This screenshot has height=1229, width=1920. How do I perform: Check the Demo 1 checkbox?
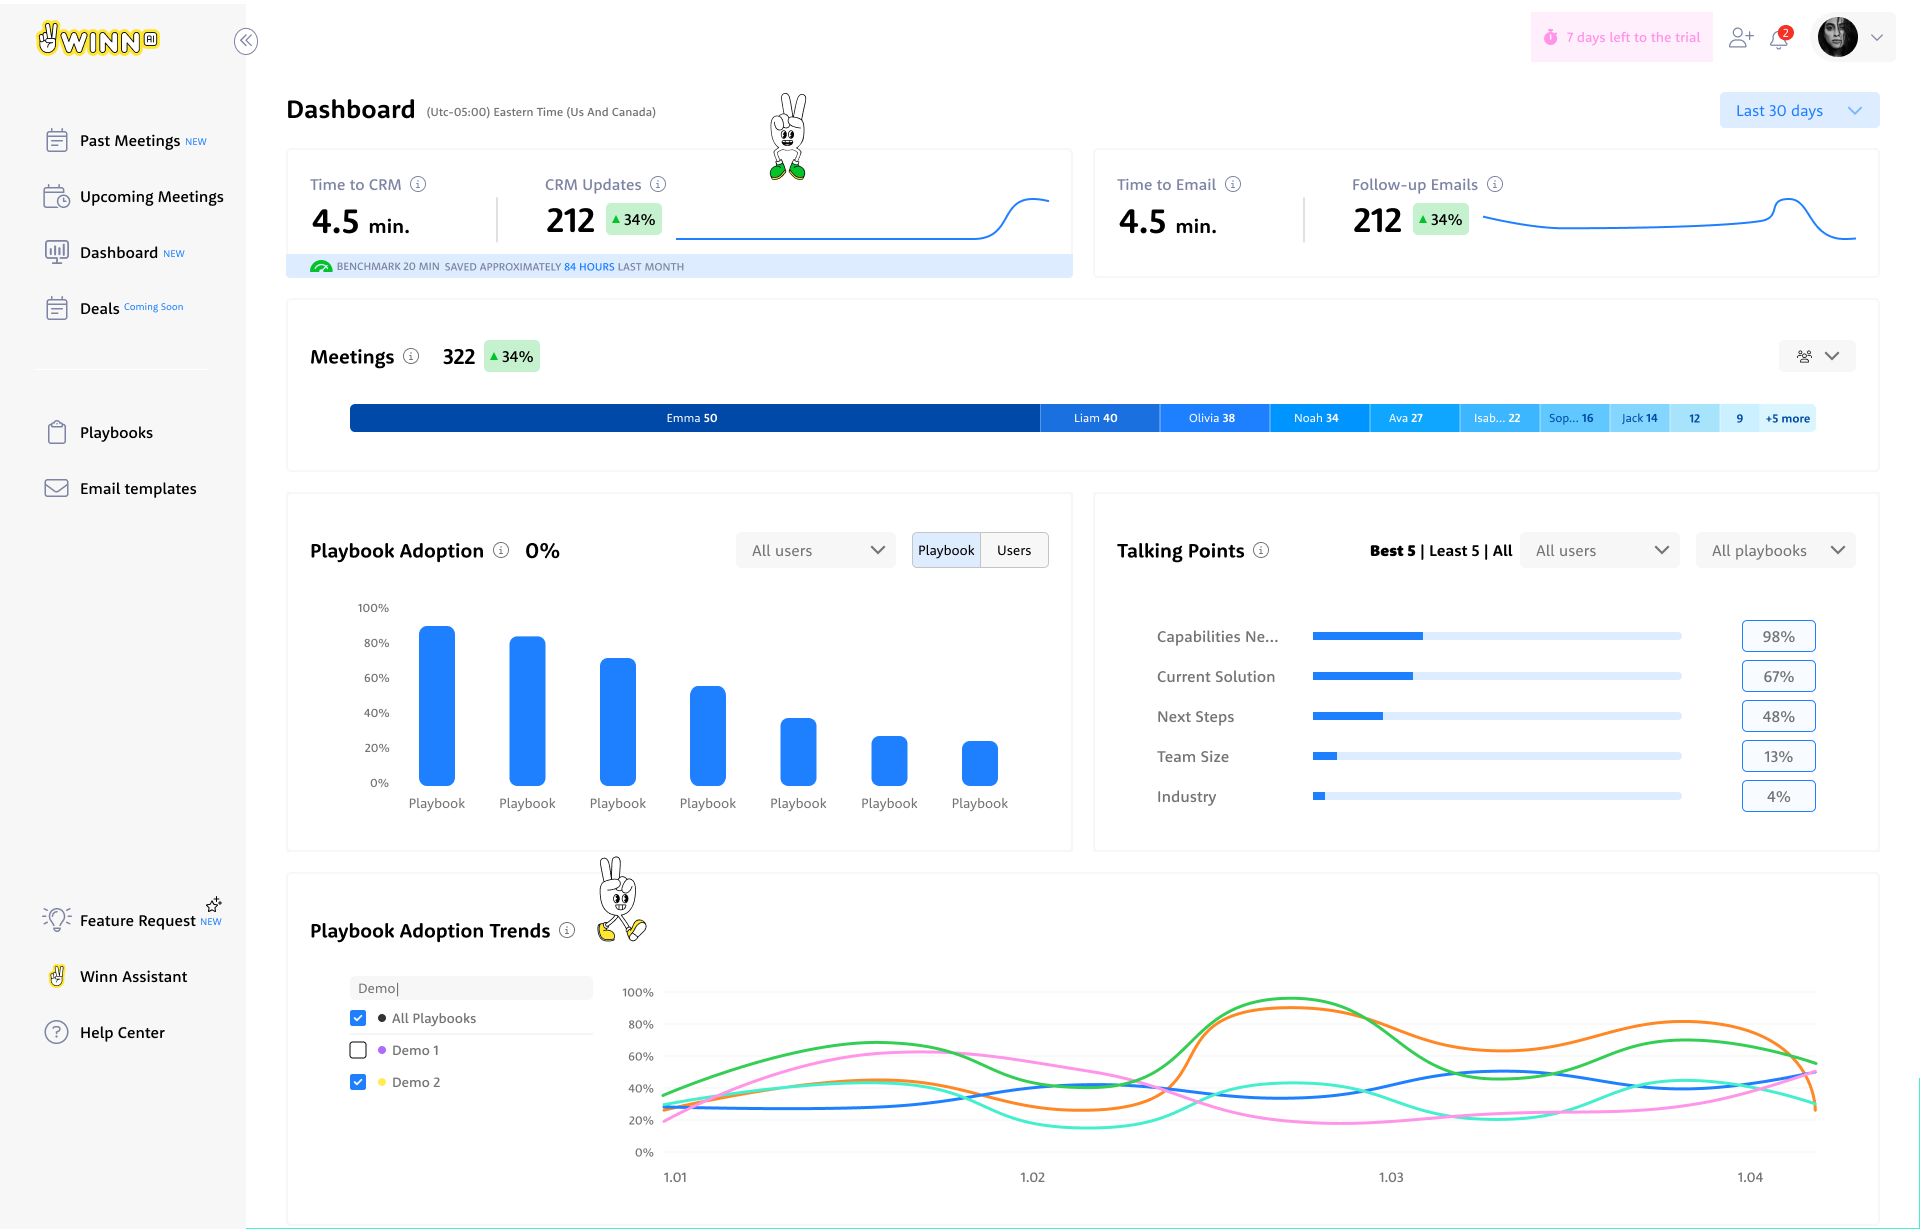(x=358, y=1050)
